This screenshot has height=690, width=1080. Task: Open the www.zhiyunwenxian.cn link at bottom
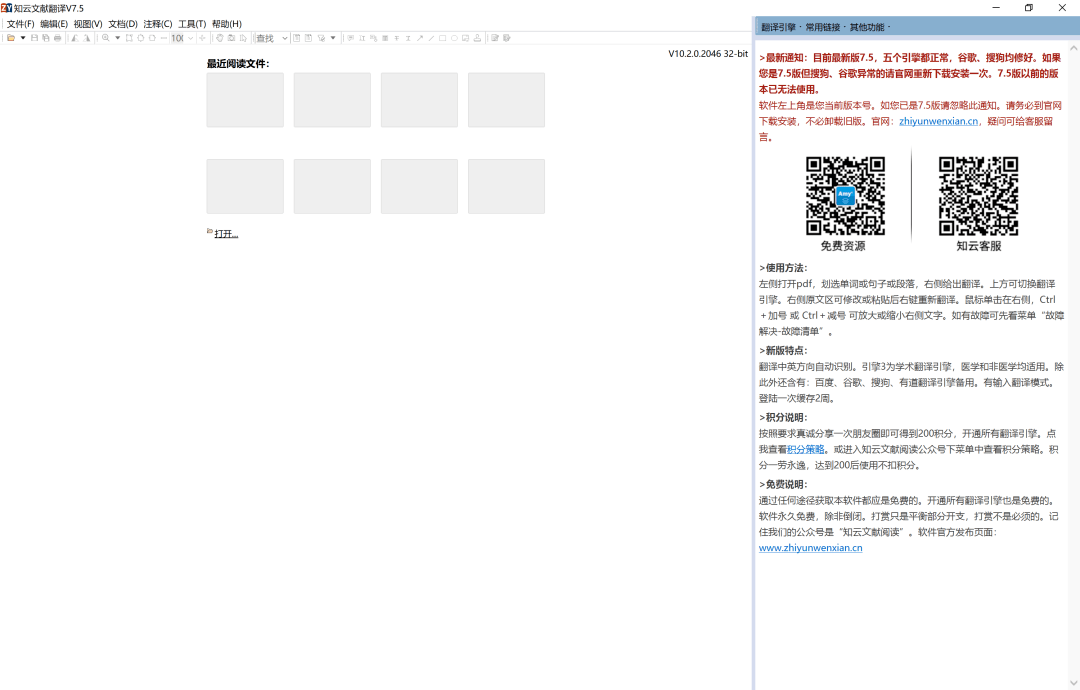pos(810,547)
